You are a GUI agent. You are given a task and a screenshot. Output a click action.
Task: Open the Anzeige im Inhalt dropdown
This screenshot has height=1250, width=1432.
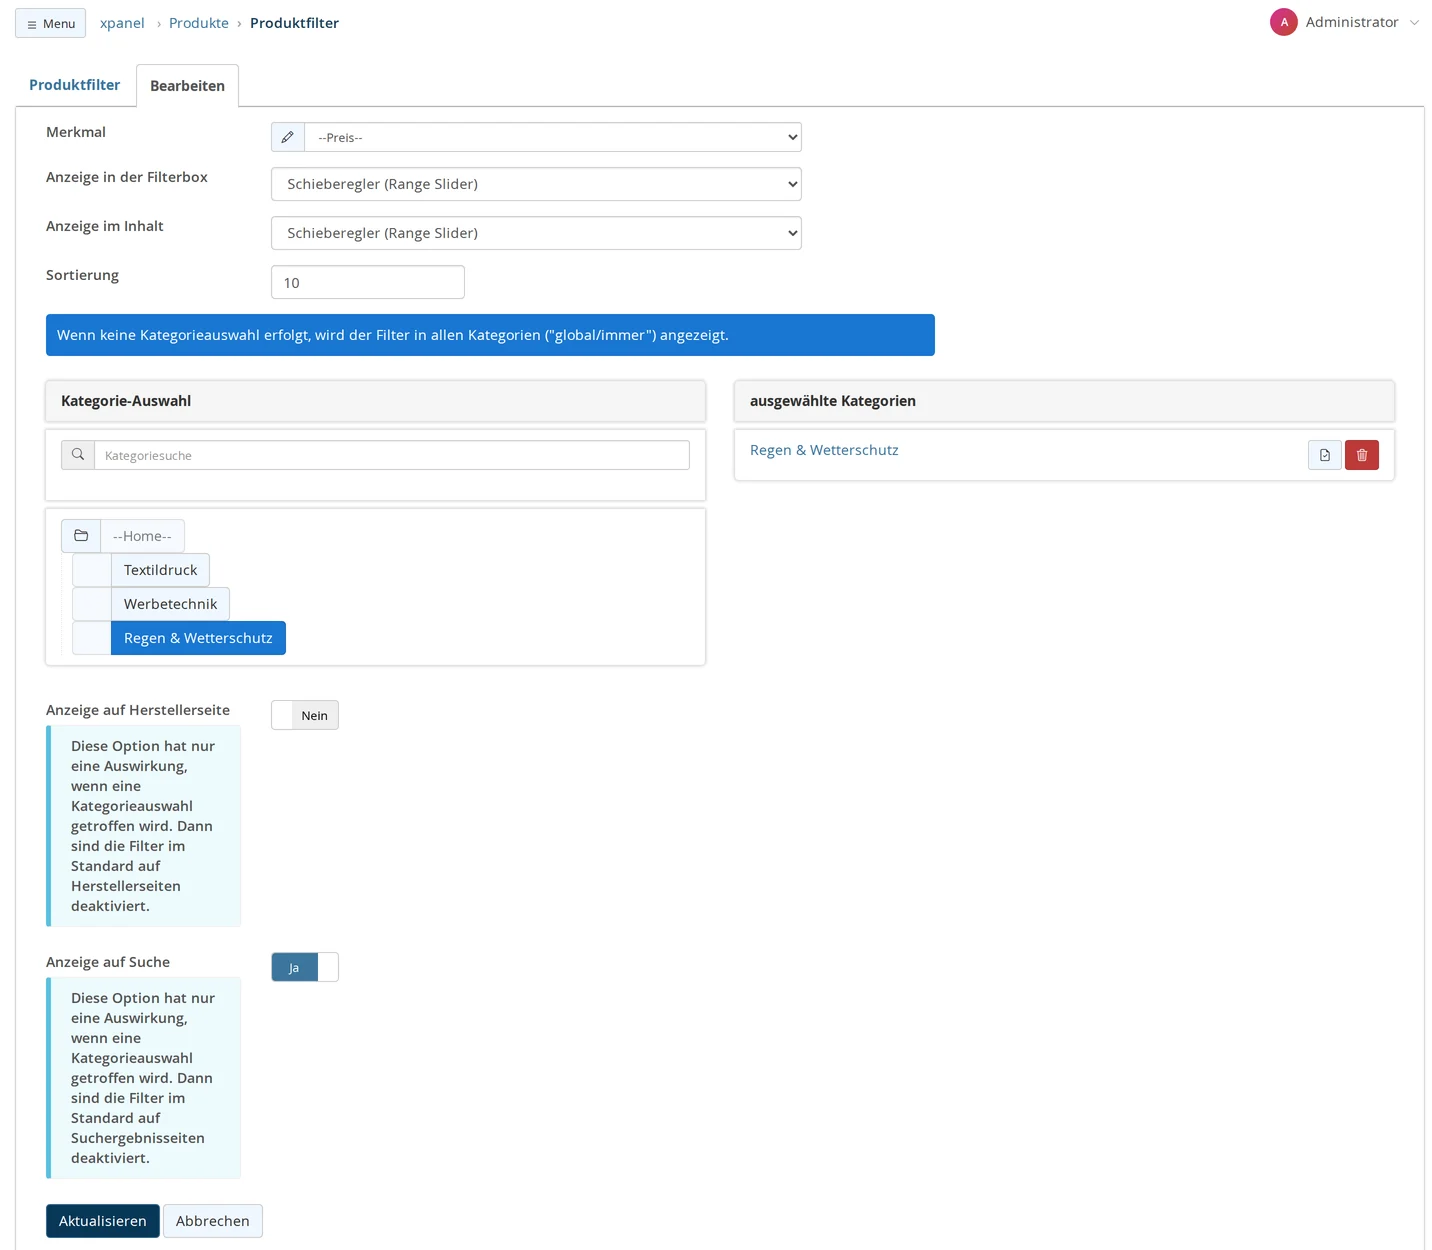click(x=536, y=233)
